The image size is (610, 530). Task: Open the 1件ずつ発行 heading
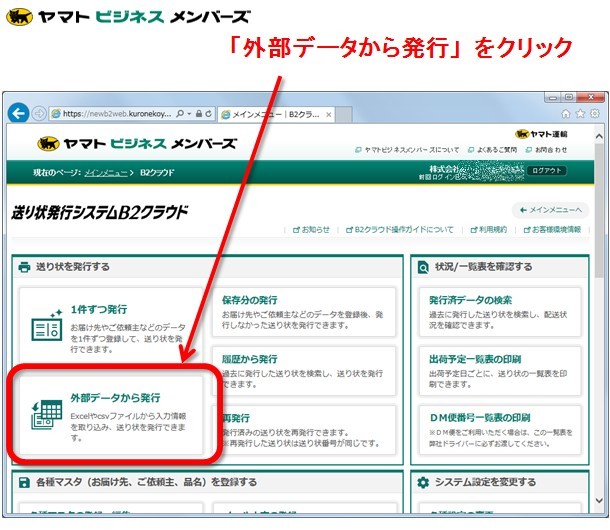tap(99, 310)
